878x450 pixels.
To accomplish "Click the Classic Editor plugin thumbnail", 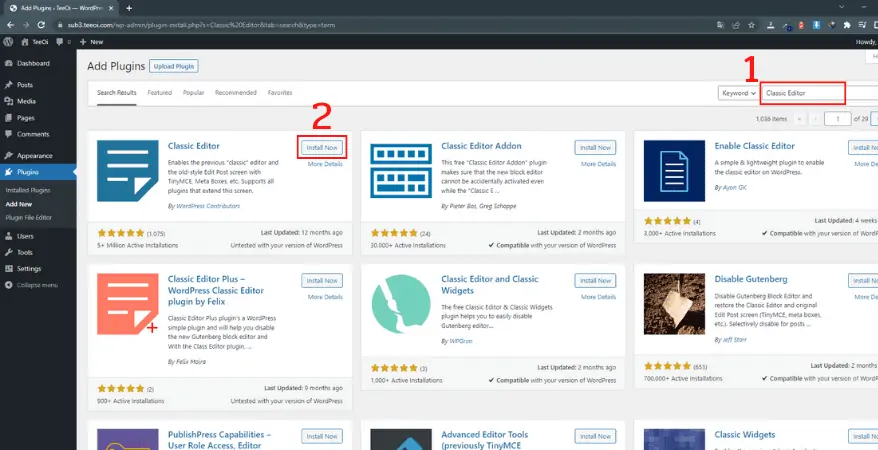I will coord(128,171).
